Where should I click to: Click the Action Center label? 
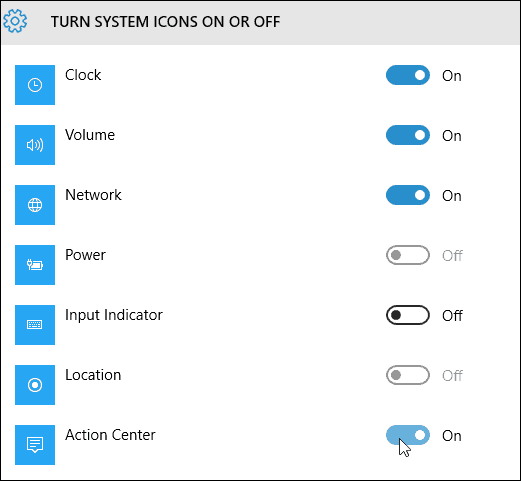[x=110, y=435]
